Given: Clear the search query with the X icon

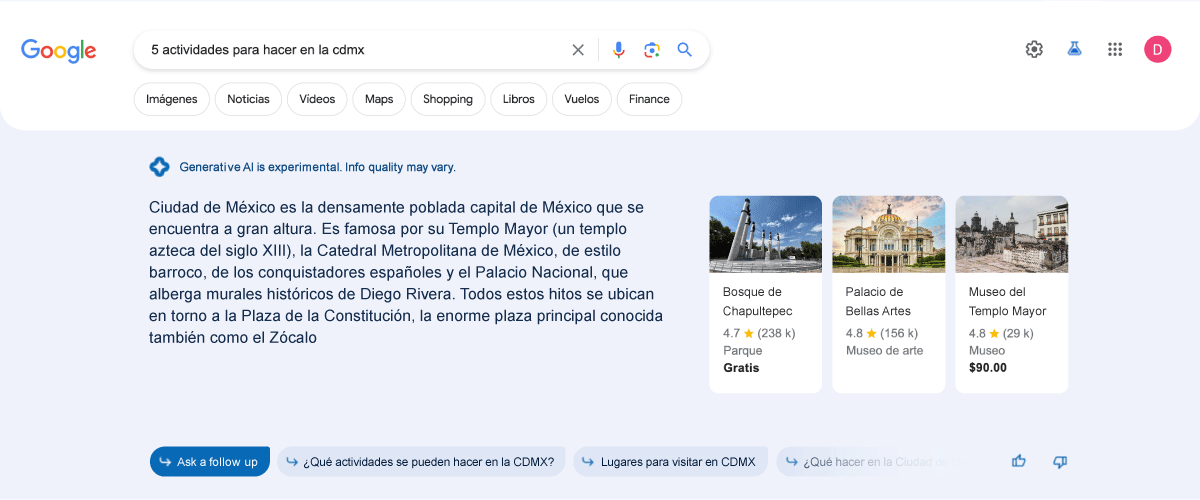Looking at the screenshot, I should point(578,50).
